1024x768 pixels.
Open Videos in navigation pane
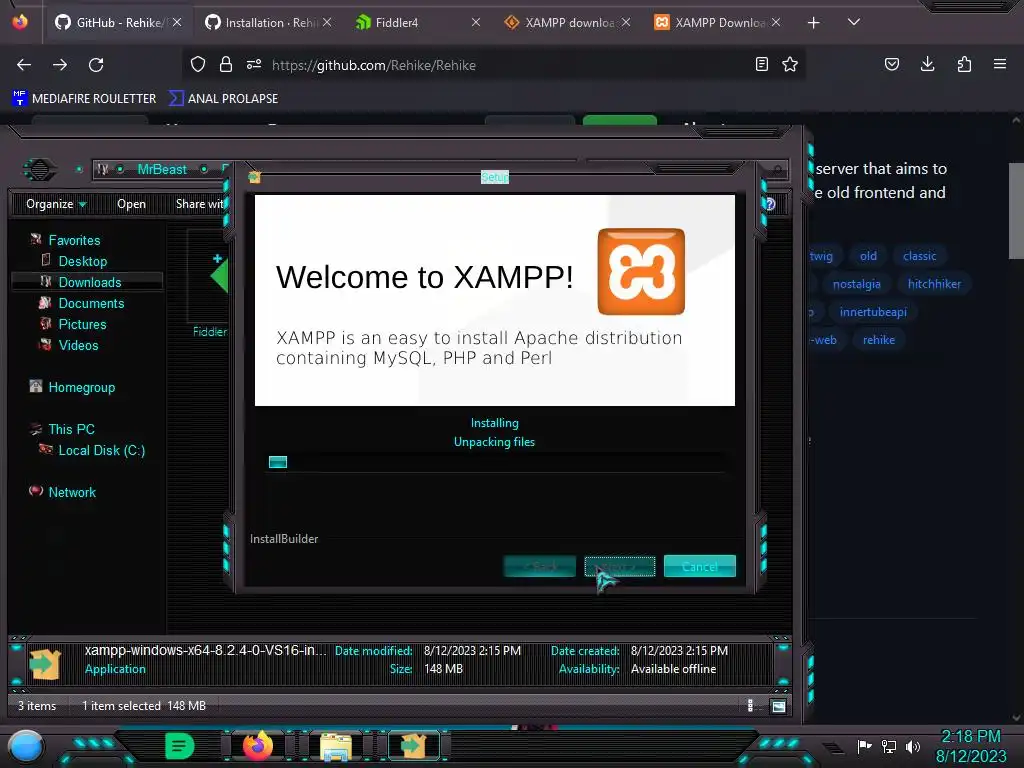point(78,345)
